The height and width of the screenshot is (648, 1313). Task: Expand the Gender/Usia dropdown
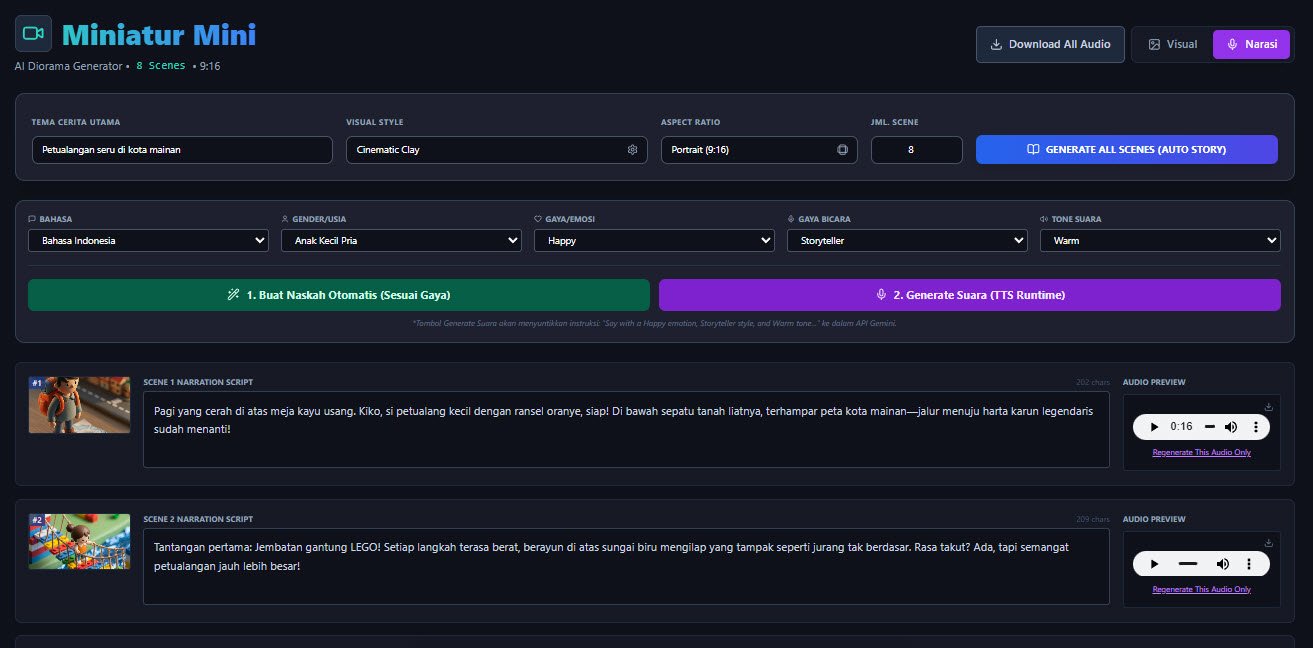[401, 240]
